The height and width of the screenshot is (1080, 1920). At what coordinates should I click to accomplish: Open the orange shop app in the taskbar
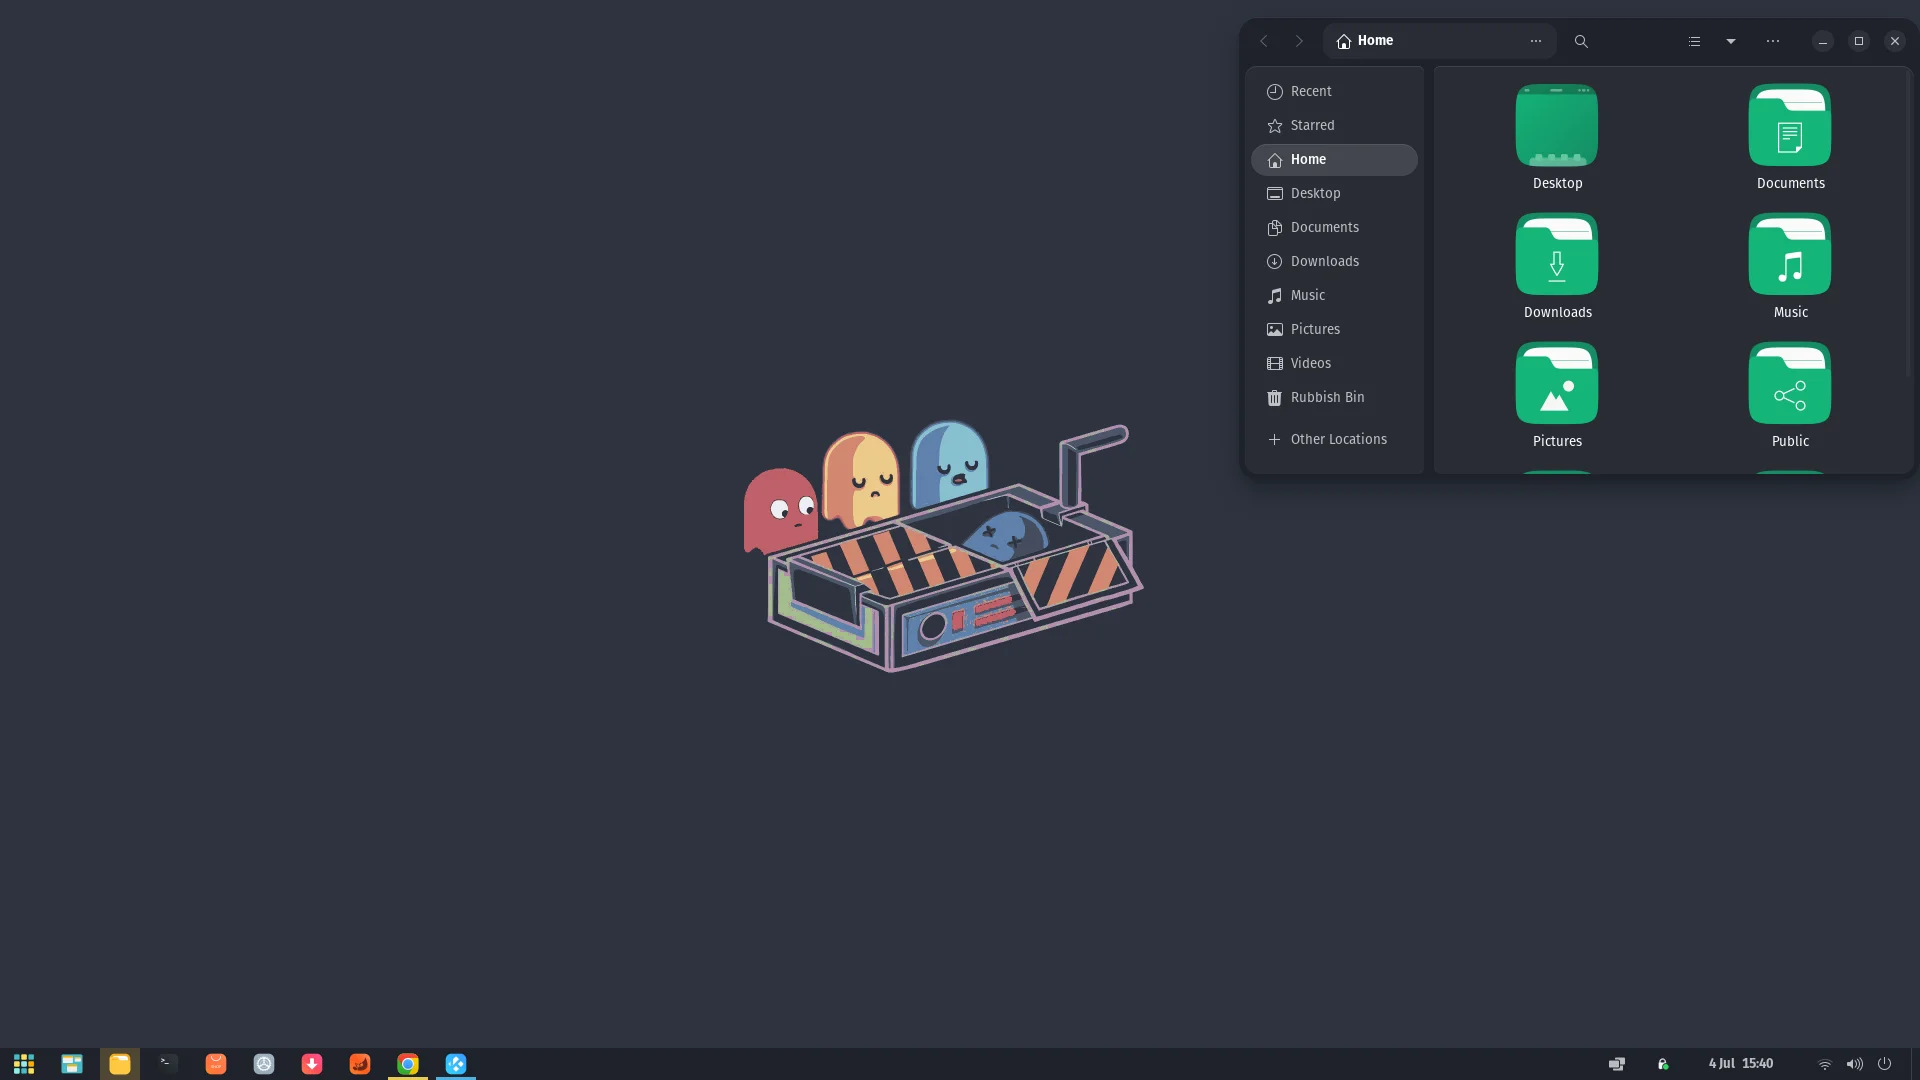pos(216,1064)
